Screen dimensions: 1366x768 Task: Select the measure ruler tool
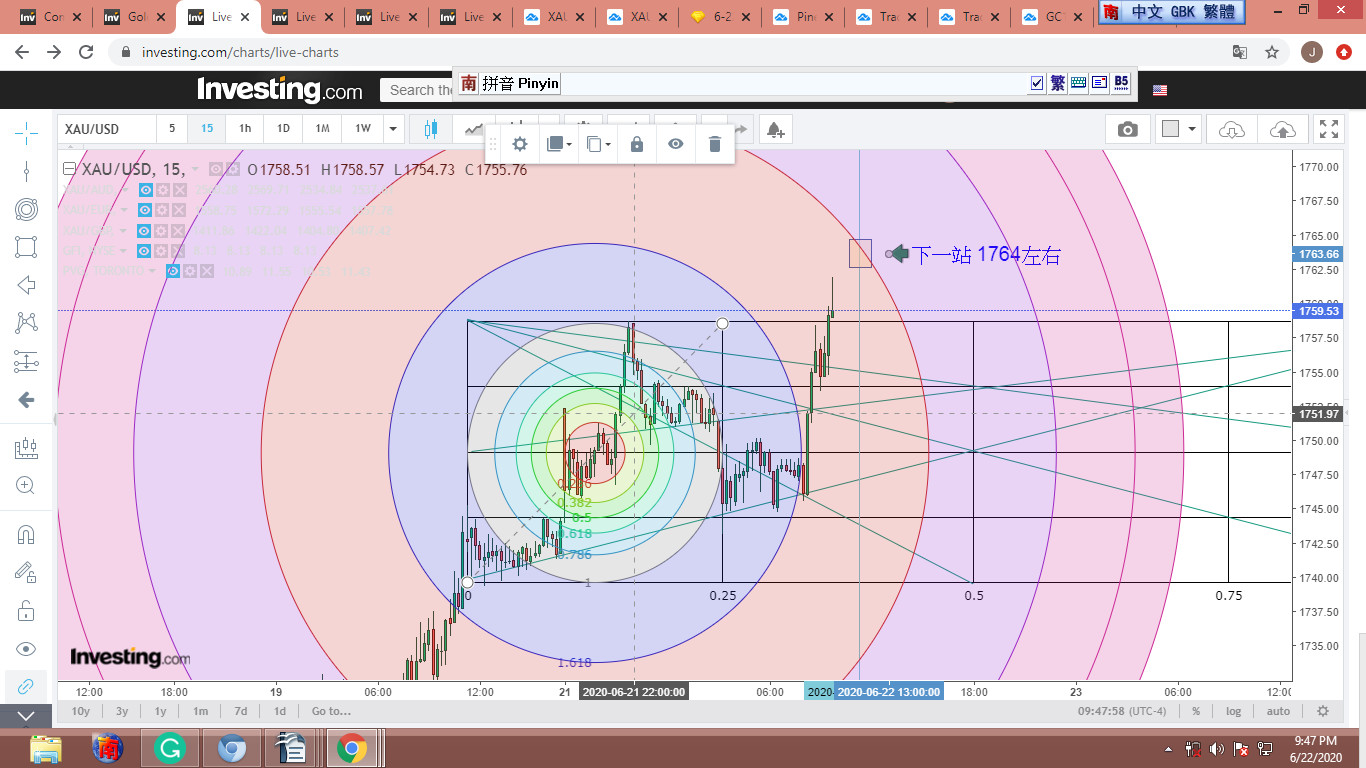tap(26, 448)
